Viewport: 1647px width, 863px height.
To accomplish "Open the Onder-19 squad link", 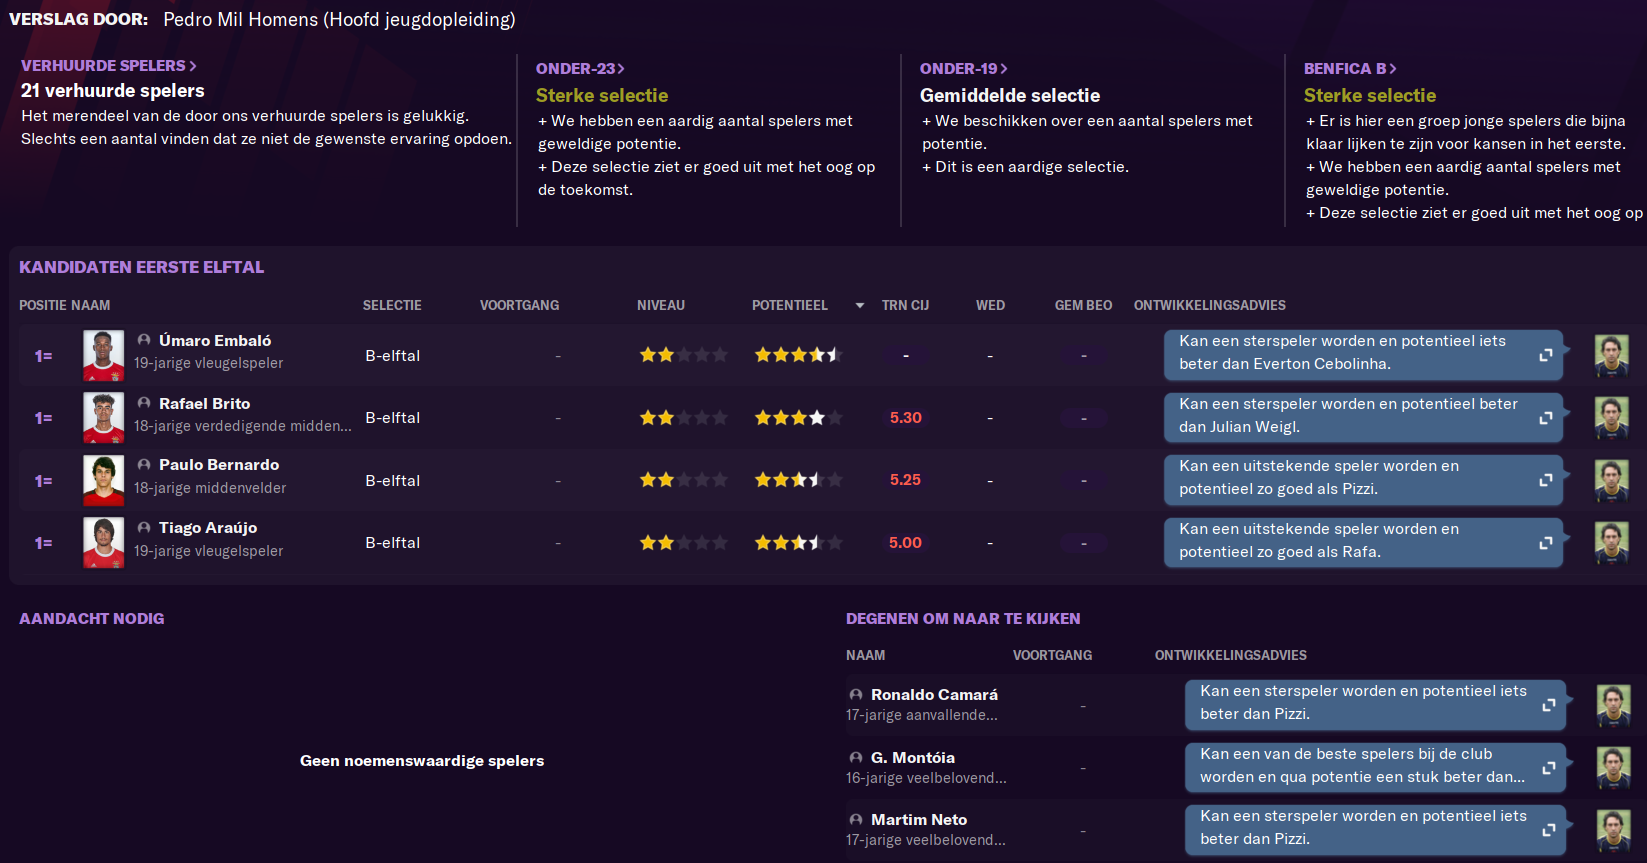I will click(963, 69).
